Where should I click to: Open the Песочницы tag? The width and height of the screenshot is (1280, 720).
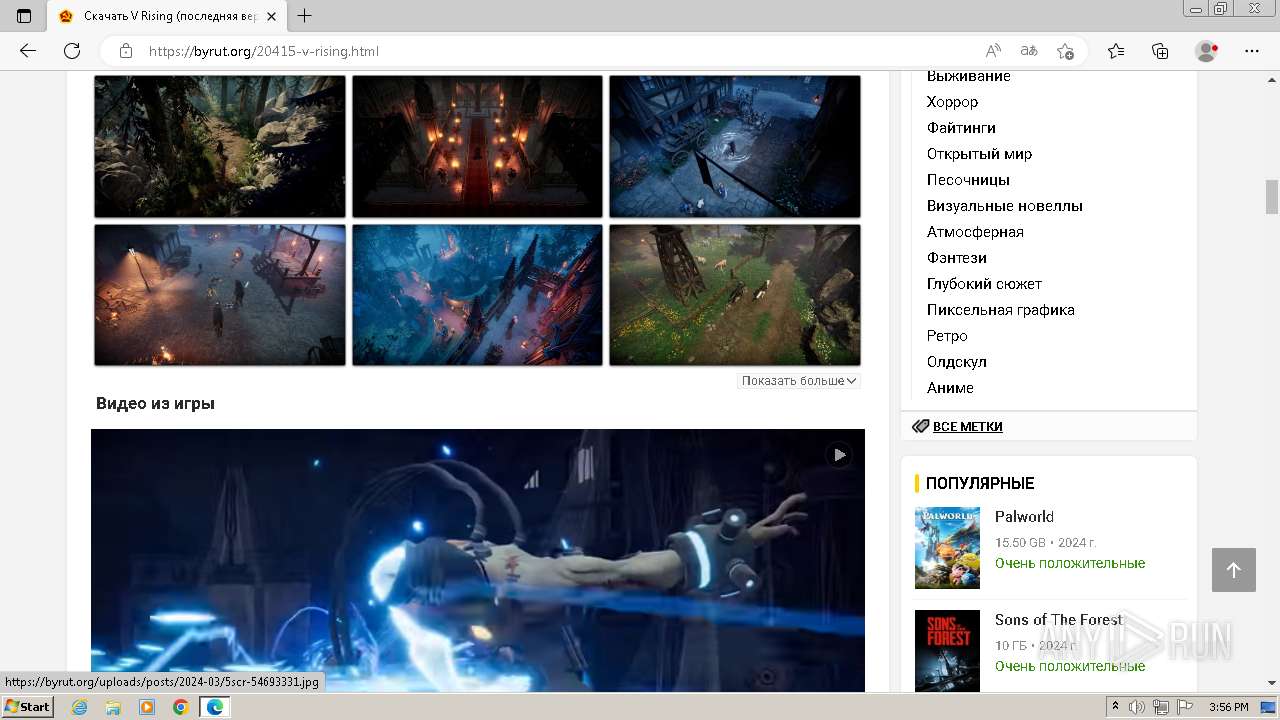(x=968, y=180)
